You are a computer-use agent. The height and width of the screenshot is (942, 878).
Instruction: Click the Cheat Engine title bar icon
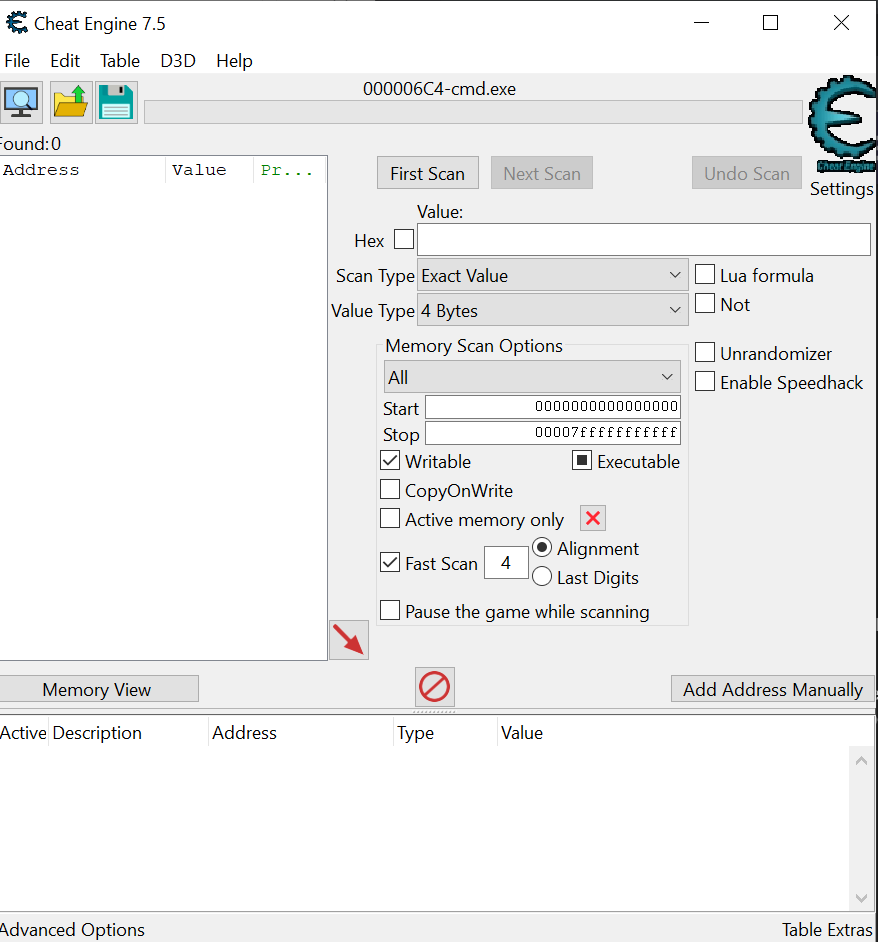(x=17, y=23)
